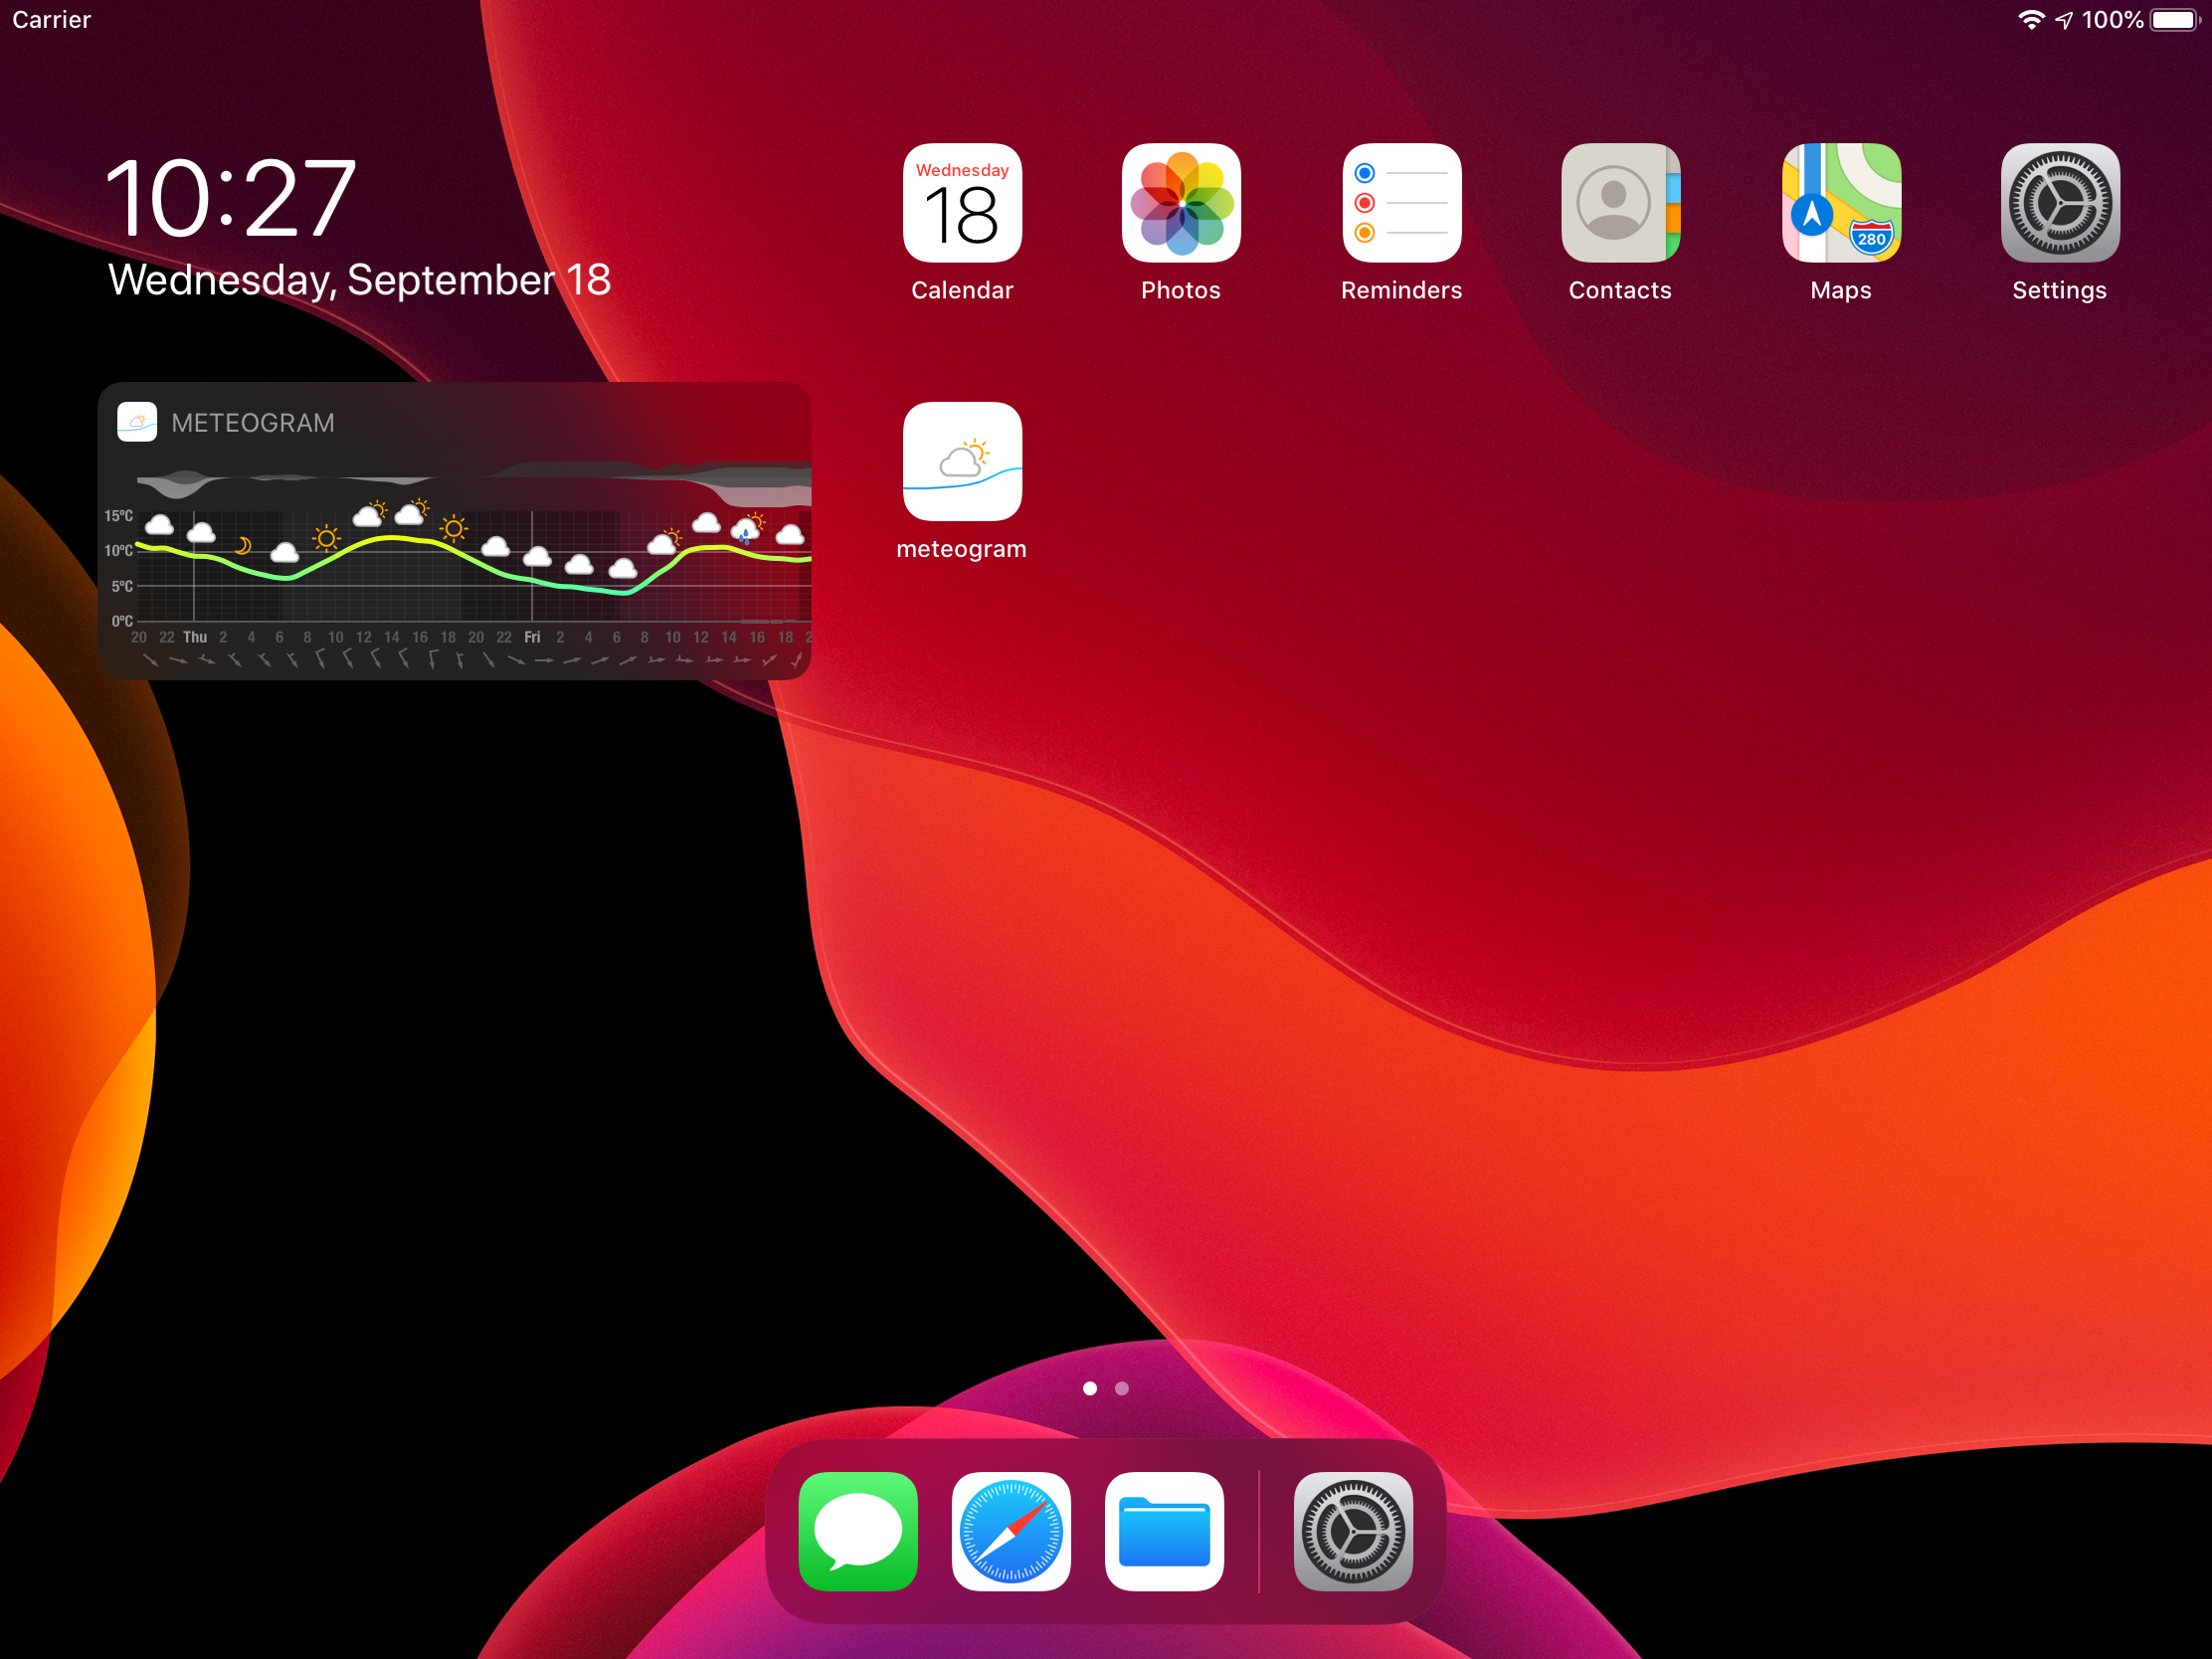Image resolution: width=2212 pixels, height=1659 pixels.
Task: Tap the 10:27 clock display
Action: (230, 198)
